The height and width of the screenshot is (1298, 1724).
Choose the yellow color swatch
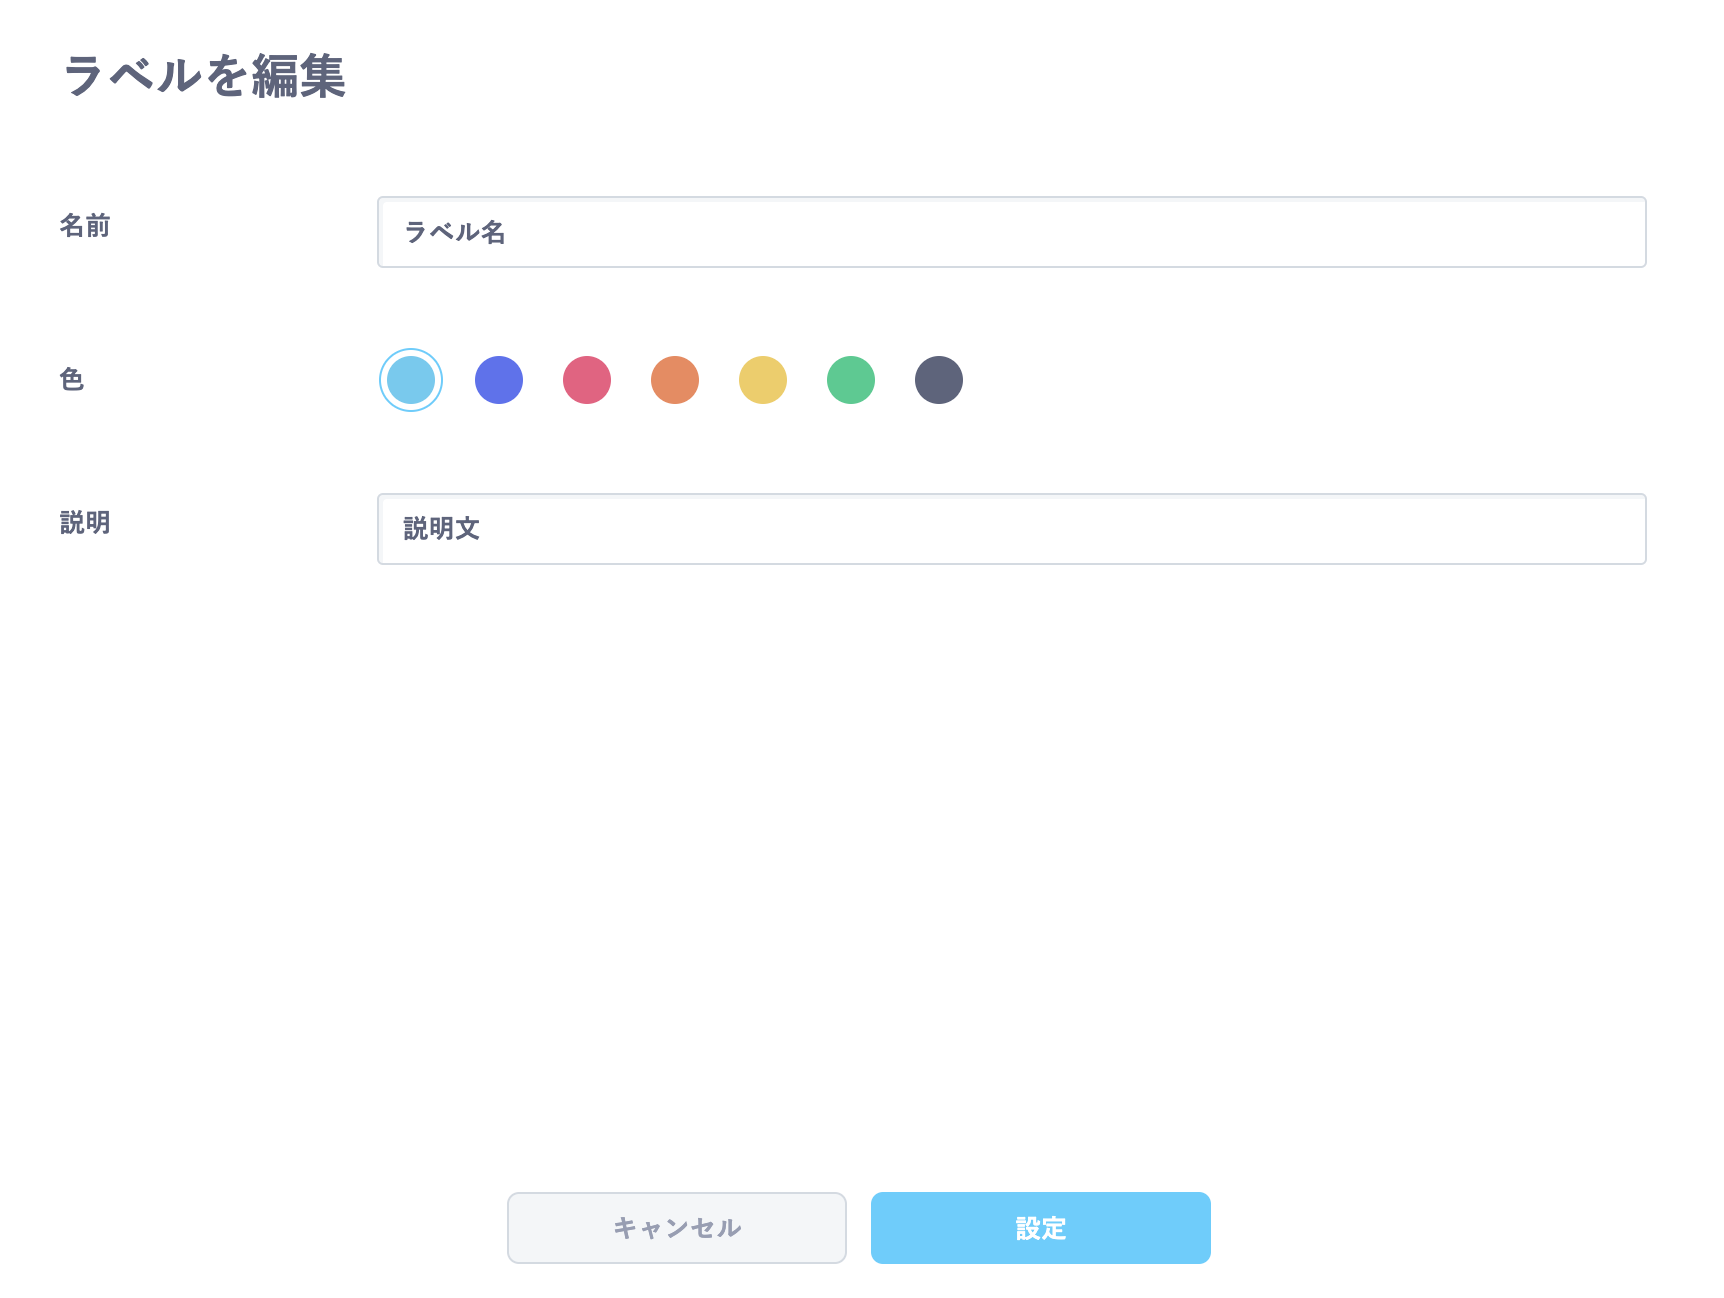click(x=763, y=380)
